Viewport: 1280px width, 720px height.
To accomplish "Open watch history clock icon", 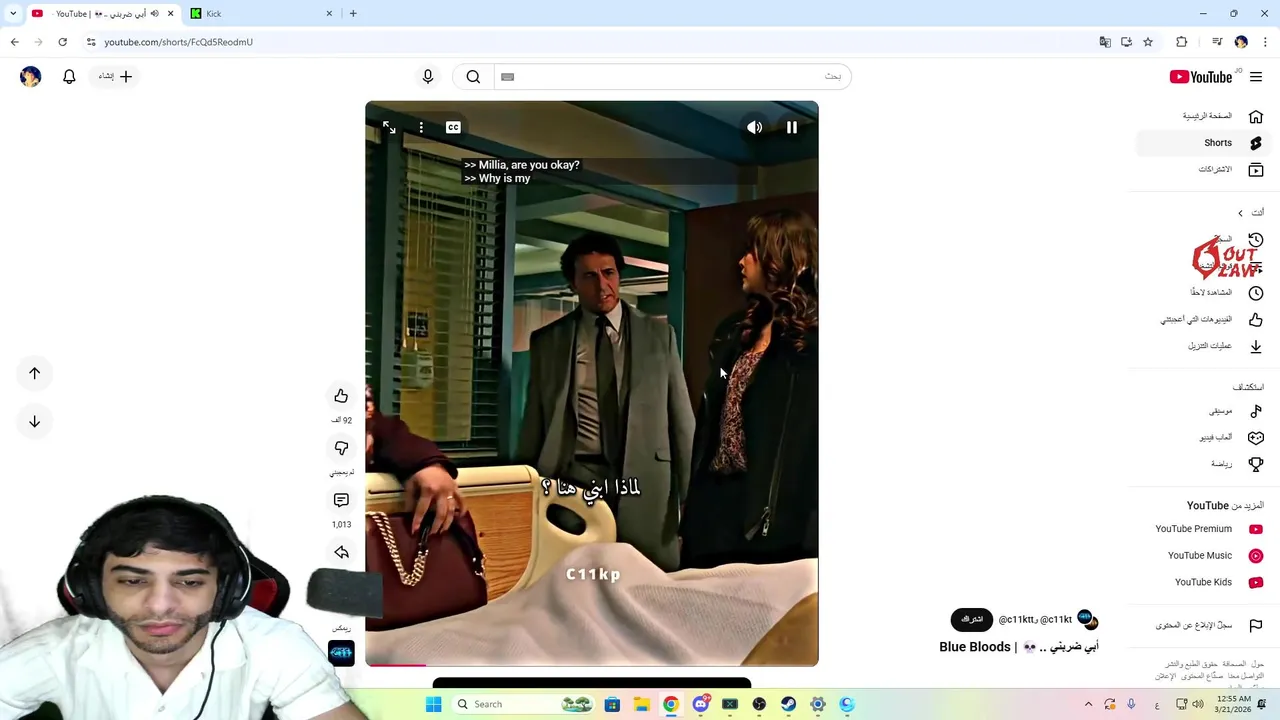I will pos(1256,240).
